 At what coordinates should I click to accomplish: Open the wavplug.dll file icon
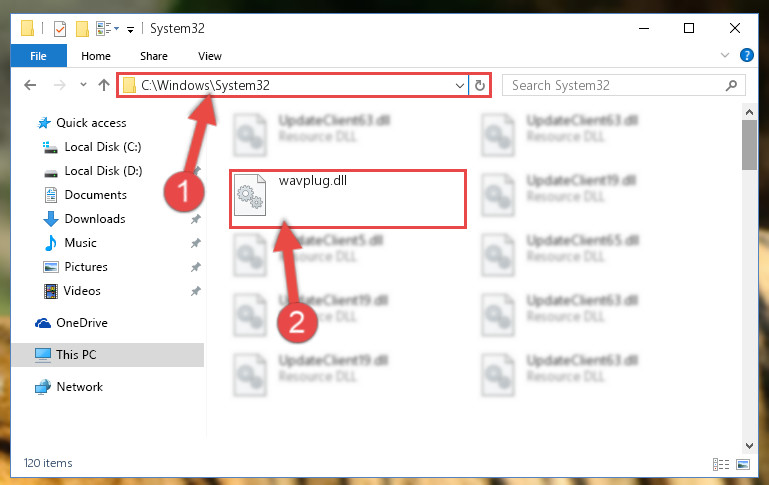(250, 195)
